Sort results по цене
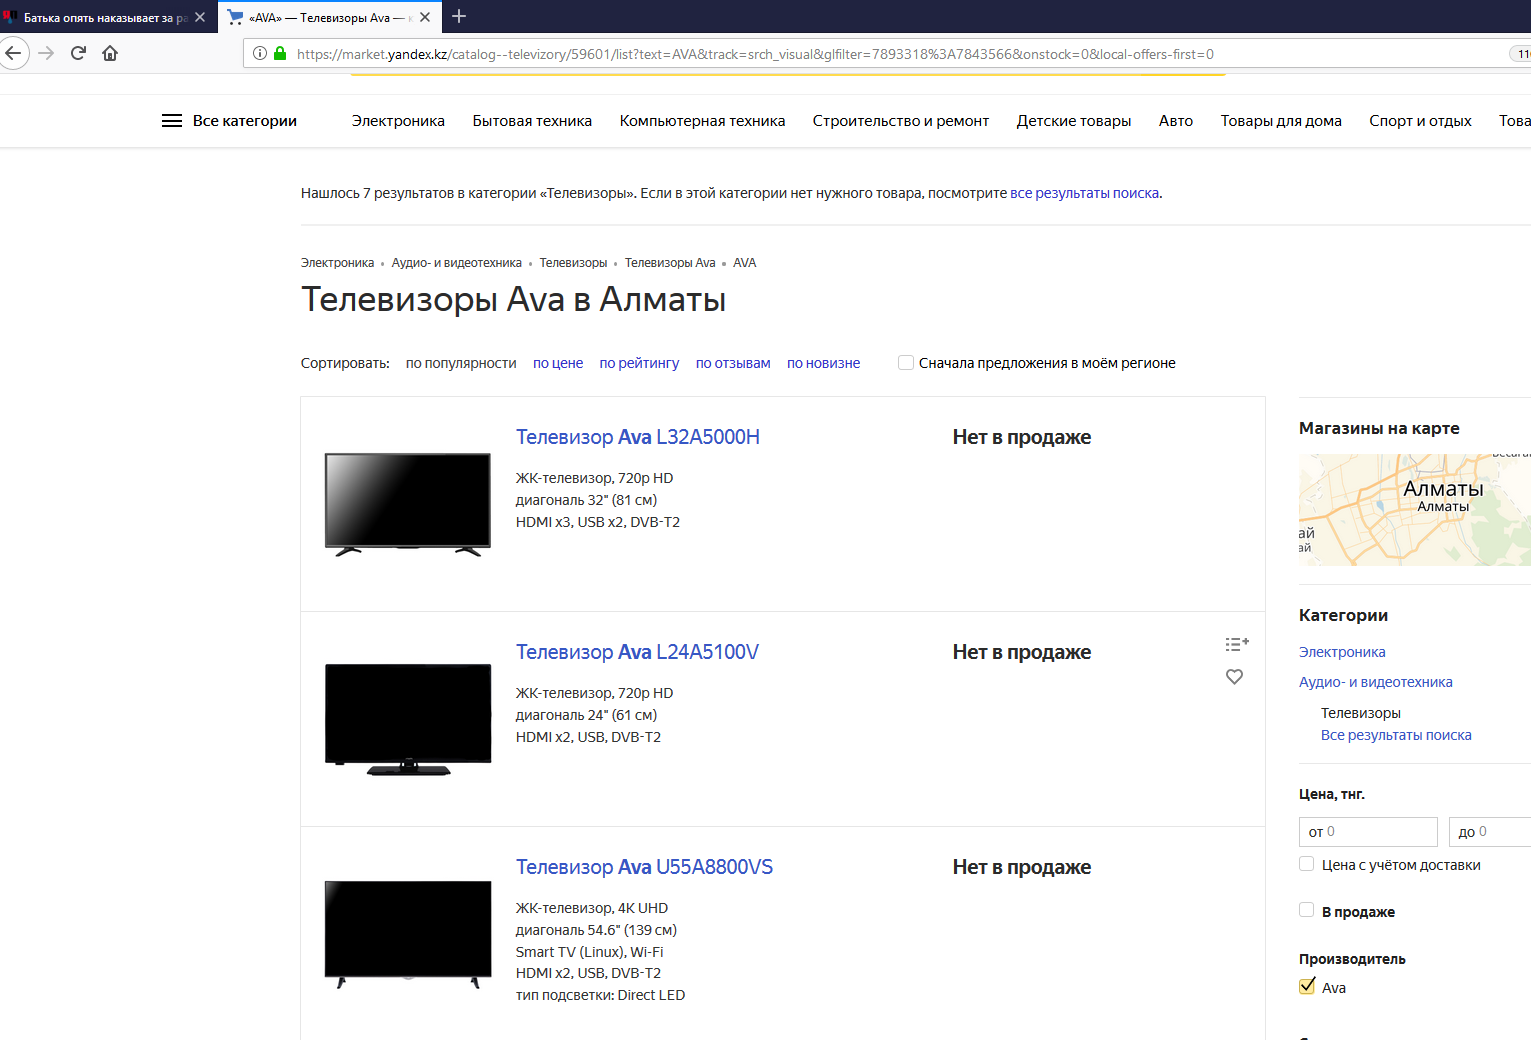The width and height of the screenshot is (1531, 1040). (x=558, y=363)
